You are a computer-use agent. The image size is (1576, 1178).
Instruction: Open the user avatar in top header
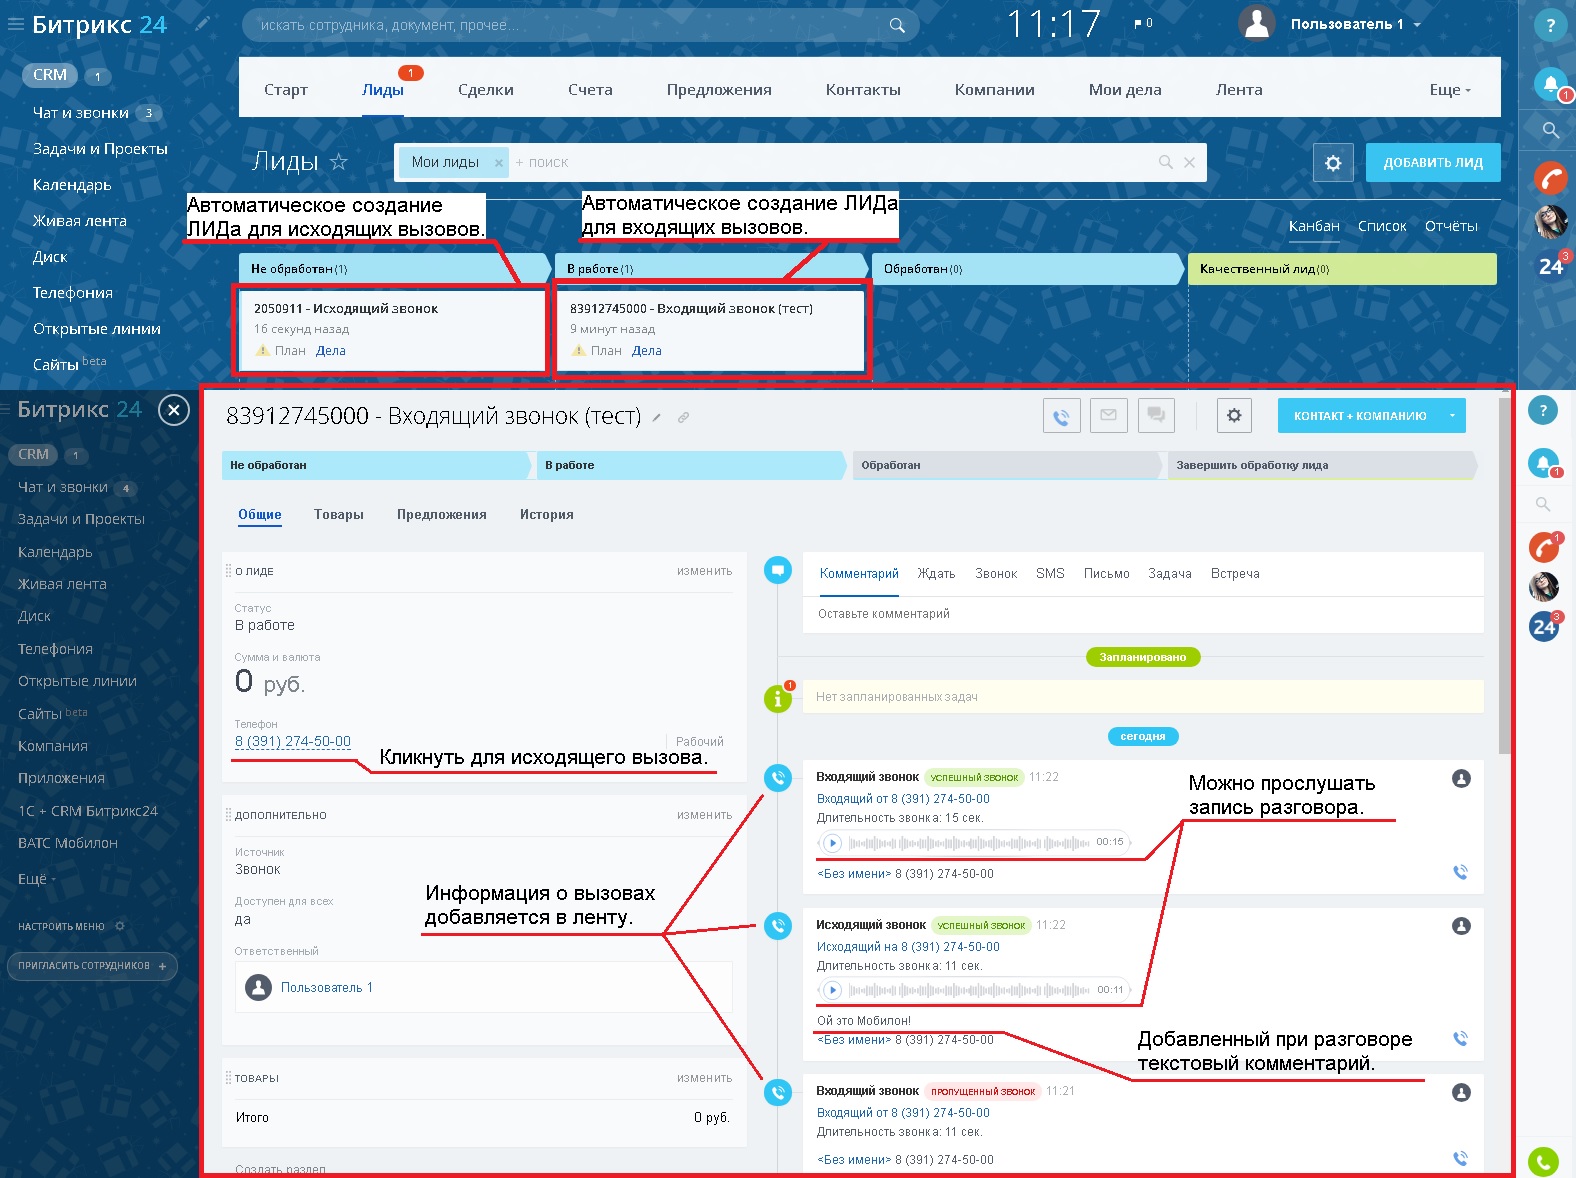[1256, 24]
